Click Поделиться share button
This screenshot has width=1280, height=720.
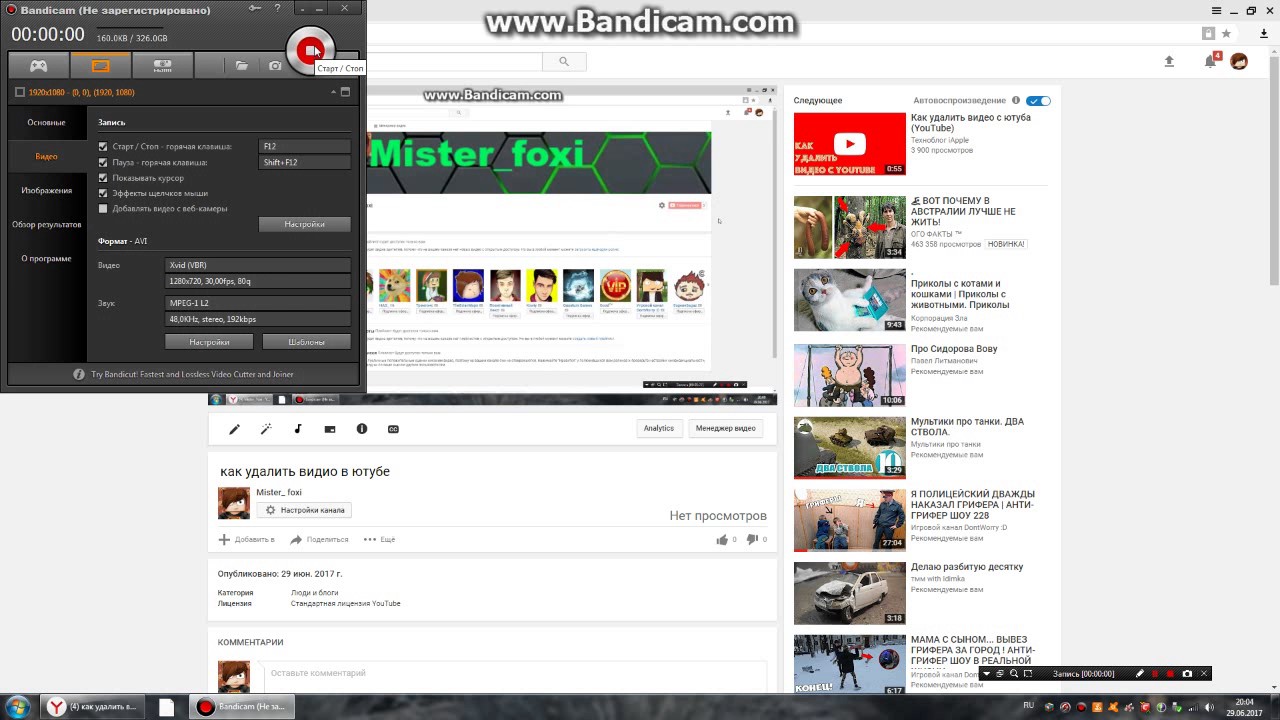pos(319,539)
